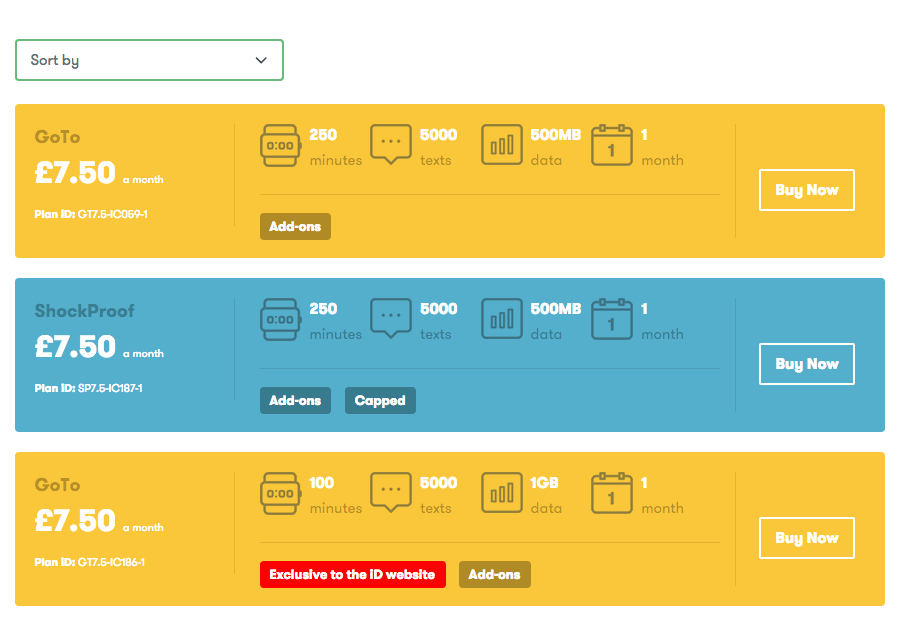Click the data bar chart icon in ShockProof plan
This screenshot has width=908, height=617.
click(x=501, y=319)
